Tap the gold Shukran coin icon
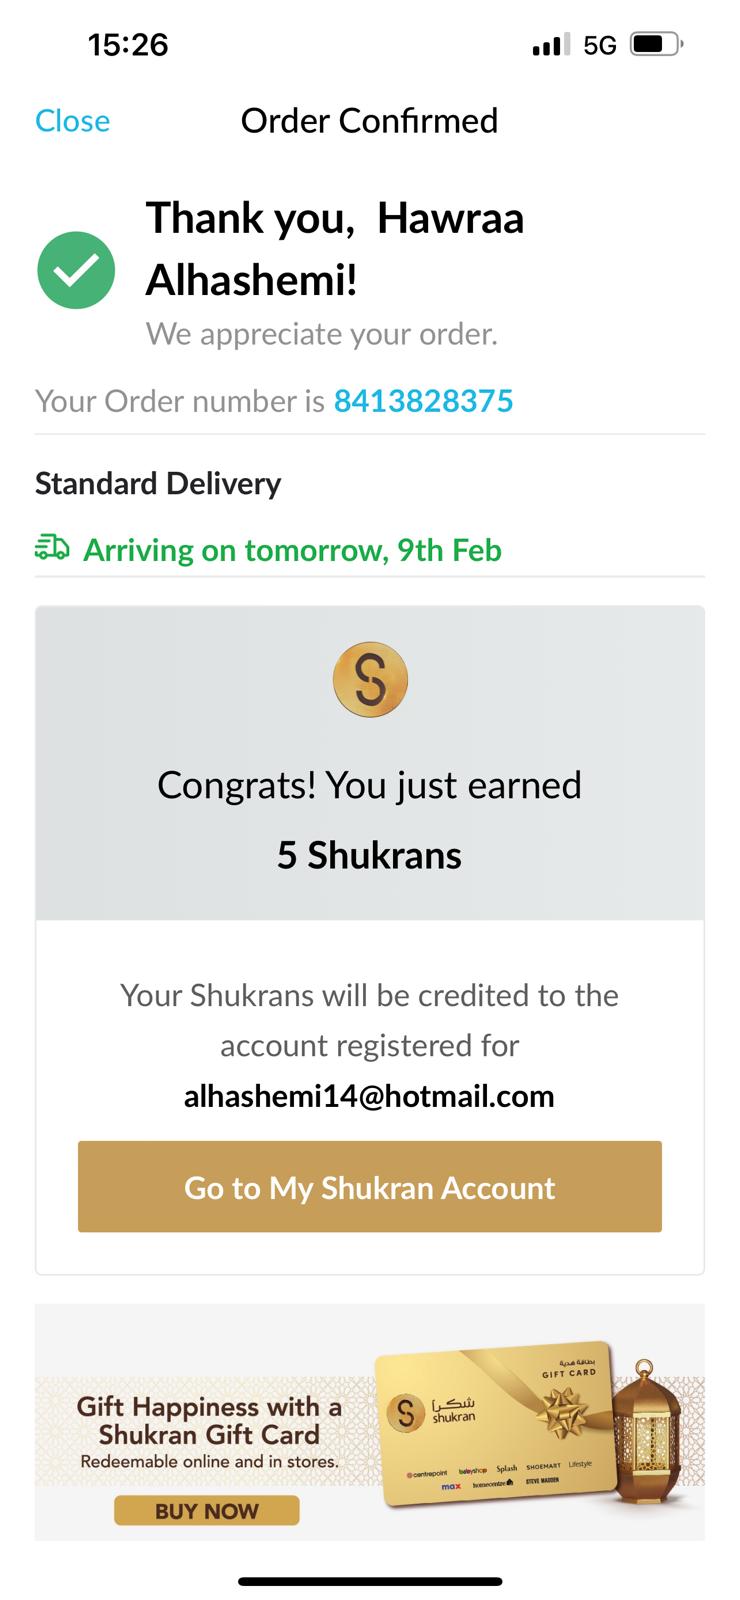The height and width of the screenshot is (1600, 740). coord(370,680)
